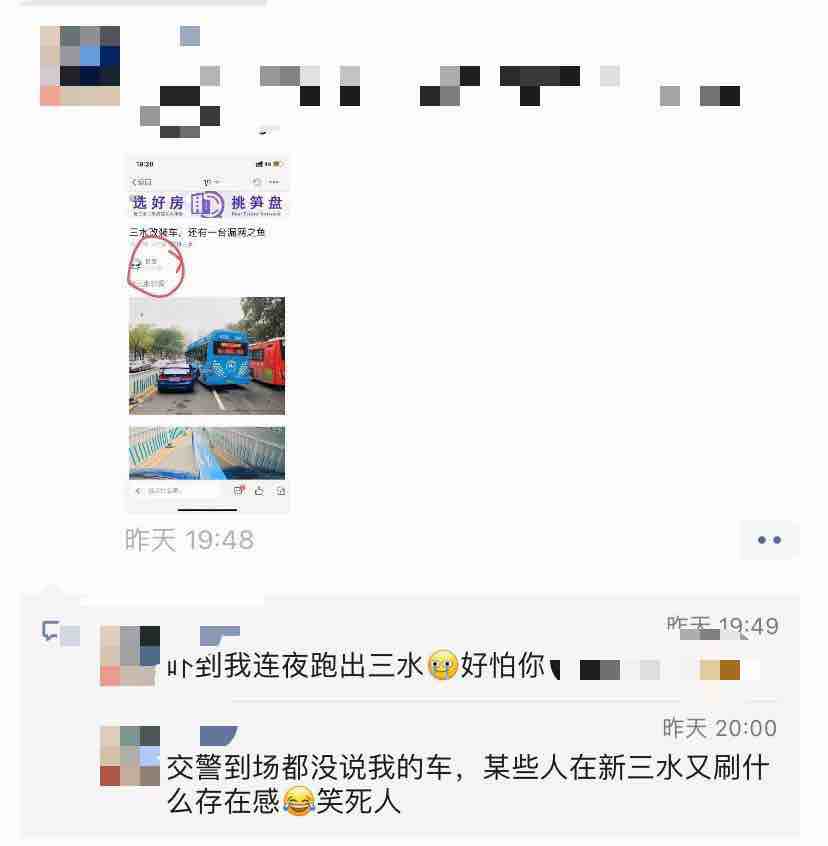Tap the crying emoji in first comment
828x846 pixels.
442,665
